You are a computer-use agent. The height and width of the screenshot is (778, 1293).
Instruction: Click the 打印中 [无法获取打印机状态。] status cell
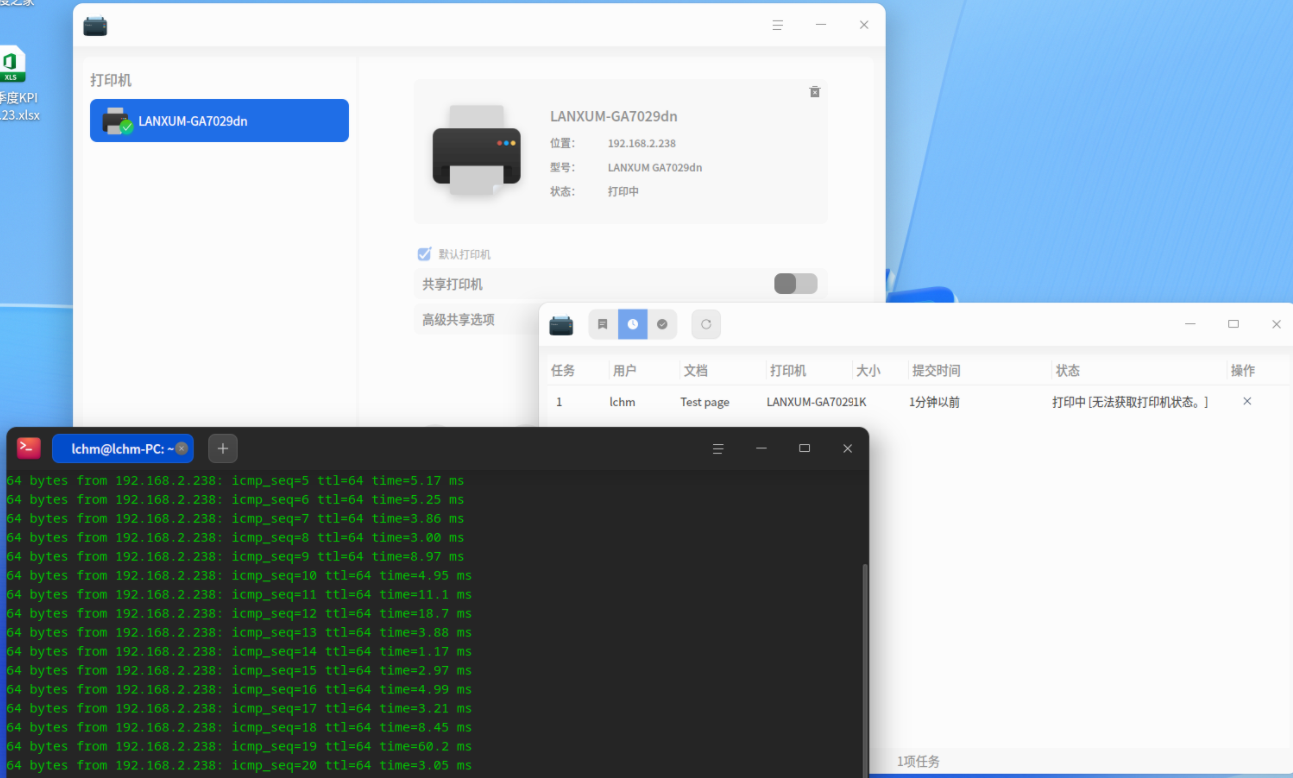click(x=1130, y=402)
